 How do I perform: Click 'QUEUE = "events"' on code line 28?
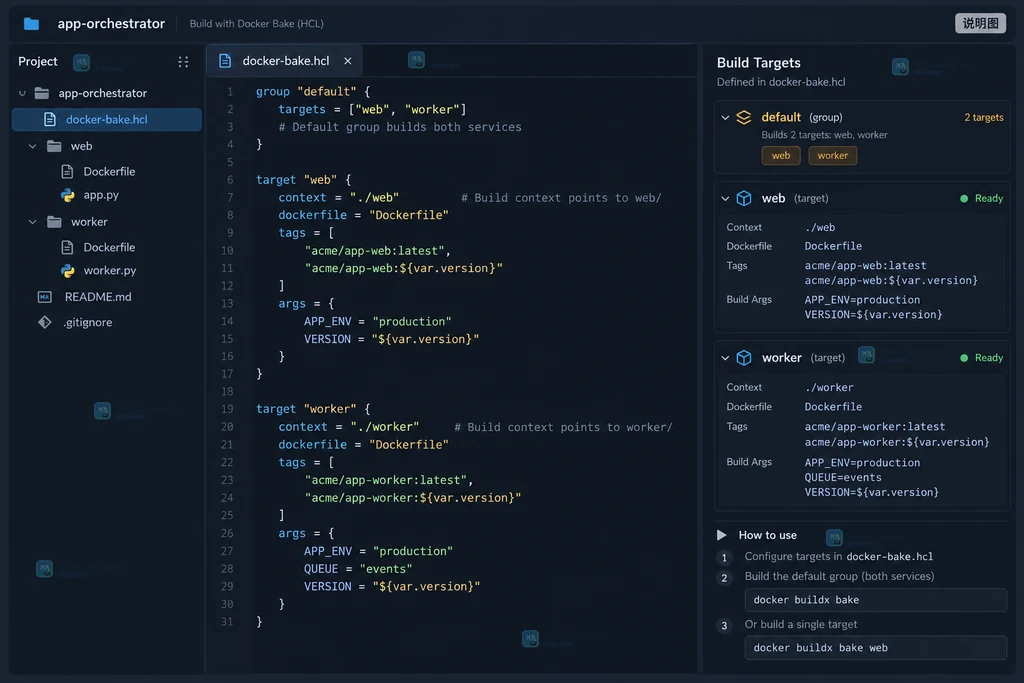(x=358, y=569)
